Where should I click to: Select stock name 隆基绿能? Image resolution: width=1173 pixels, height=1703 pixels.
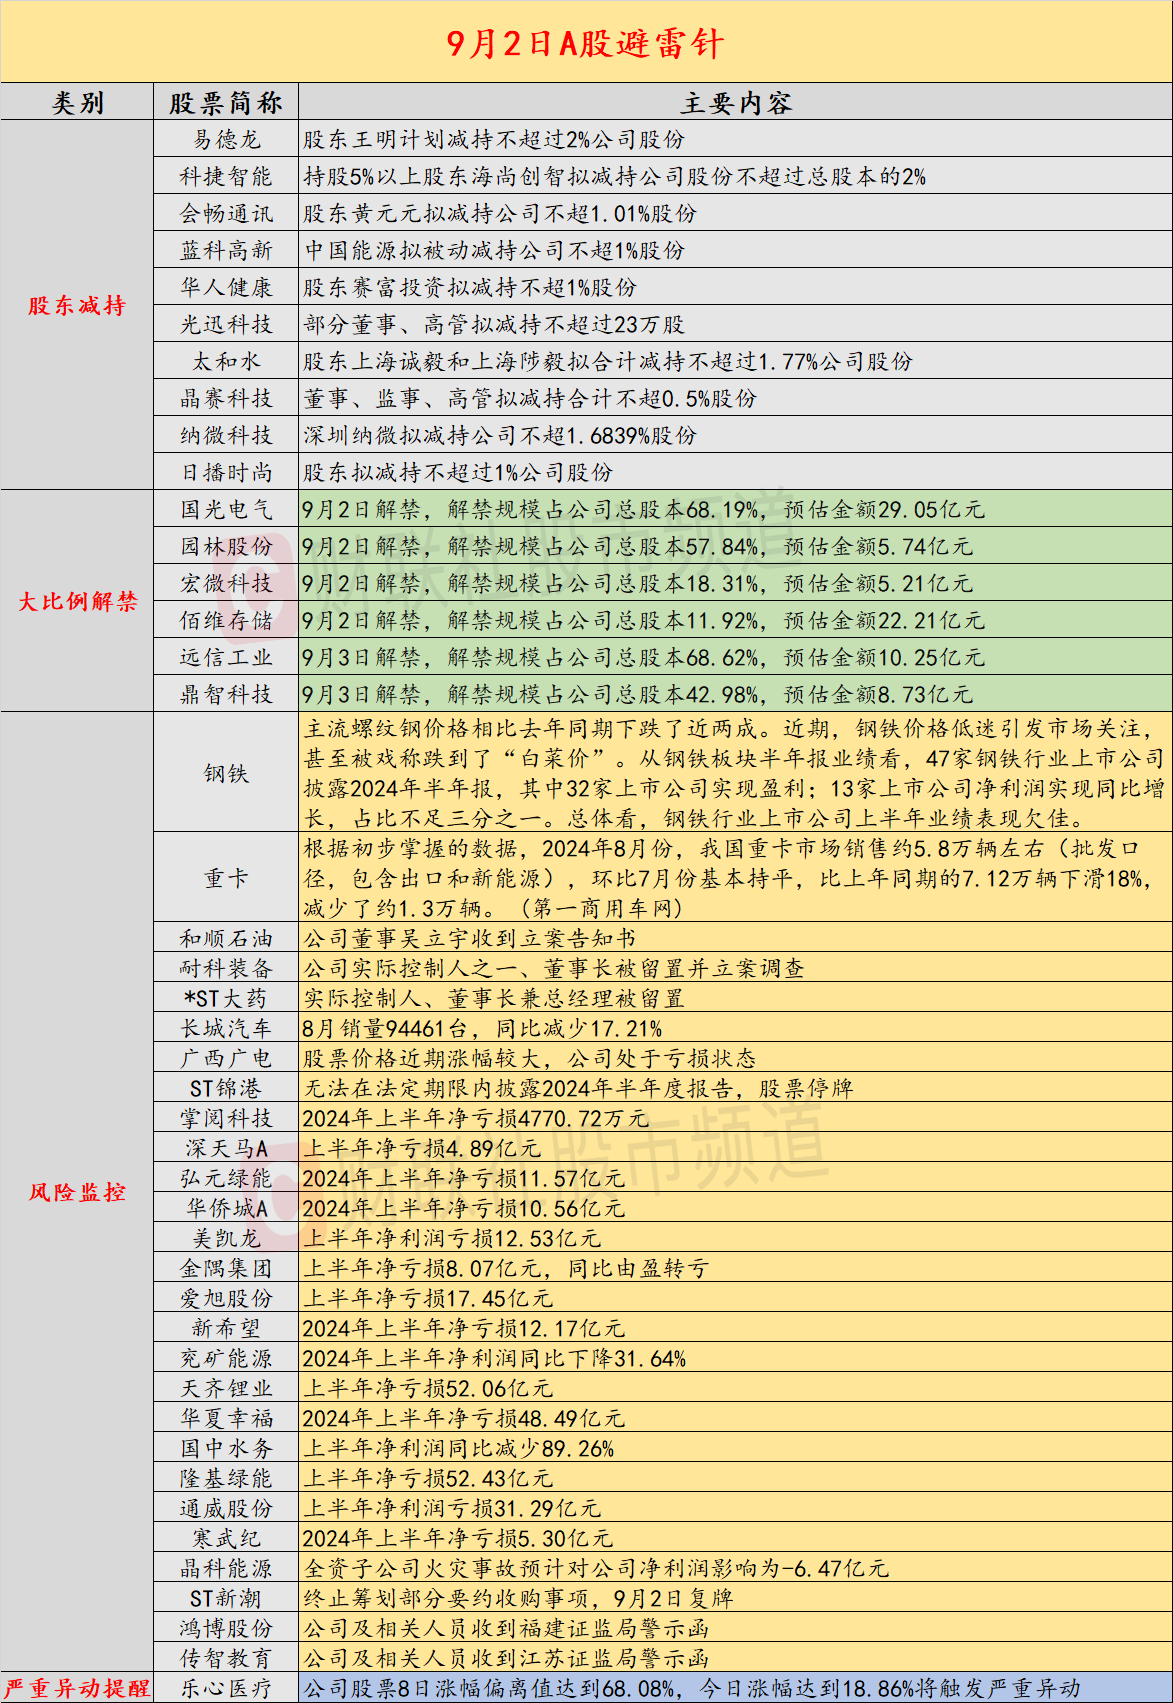(226, 1479)
